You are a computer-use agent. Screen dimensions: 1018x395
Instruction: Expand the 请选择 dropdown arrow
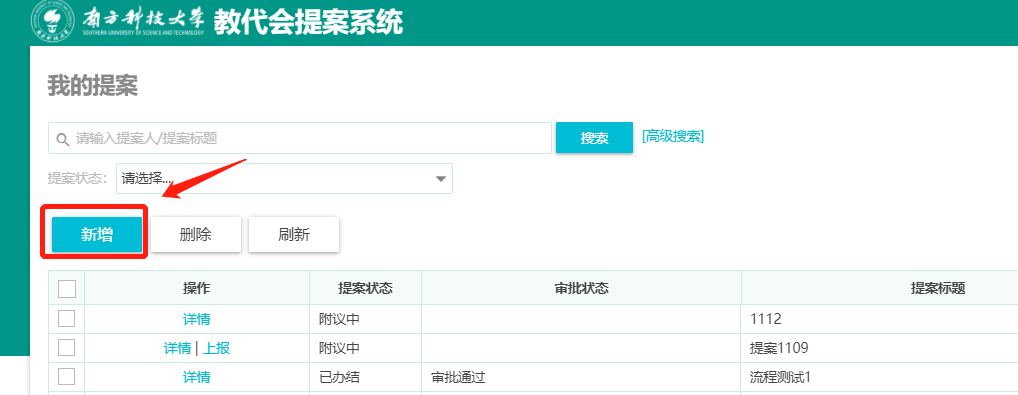click(x=441, y=179)
